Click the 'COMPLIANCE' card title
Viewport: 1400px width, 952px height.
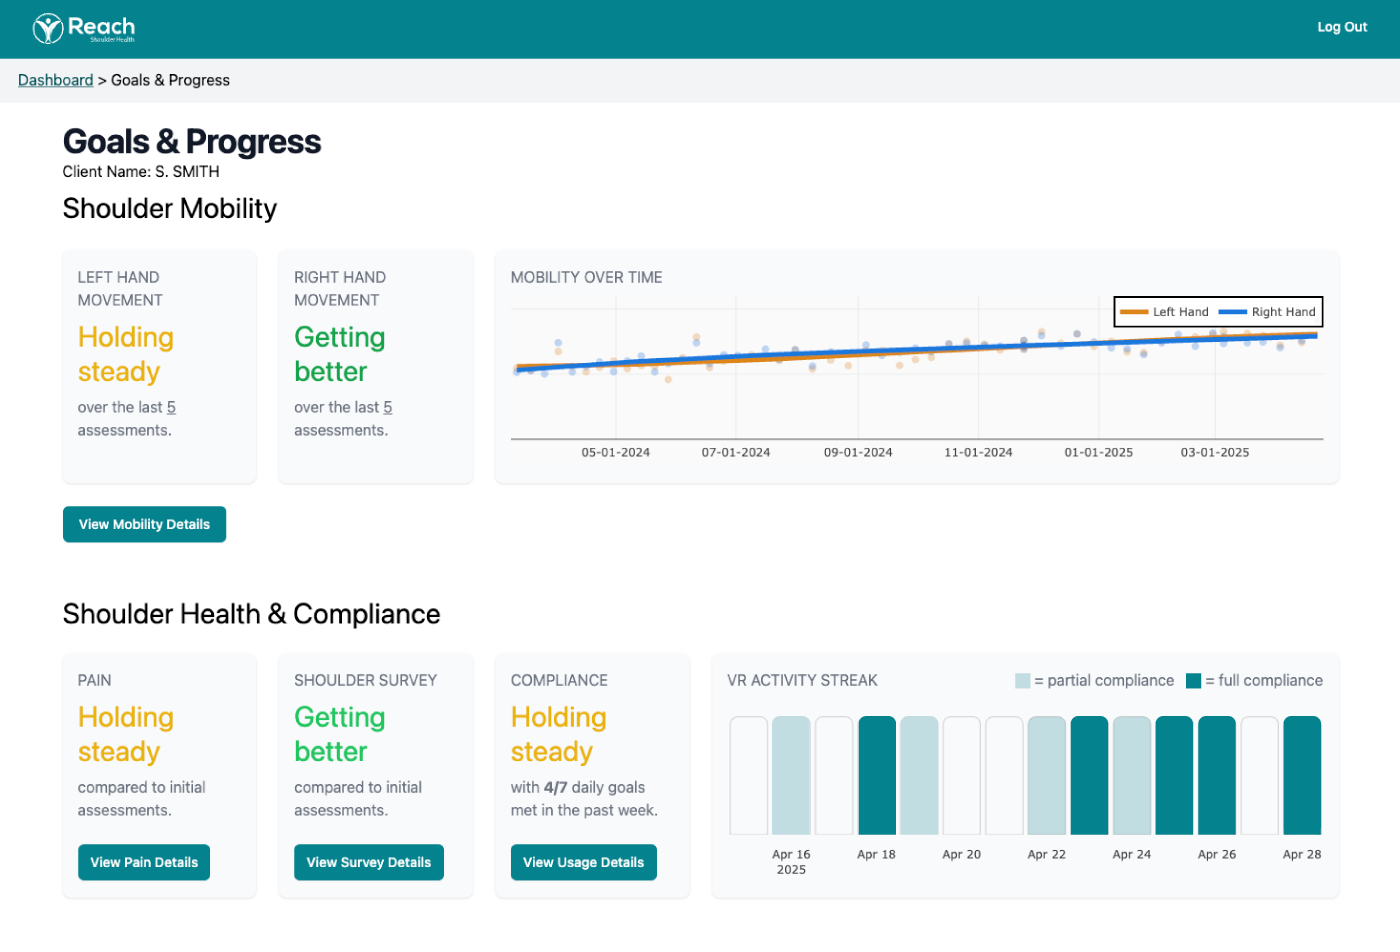pyautogui.click(x=559, y=681)
